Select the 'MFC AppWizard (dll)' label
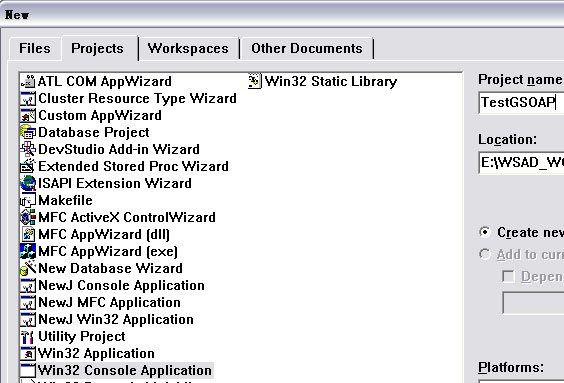Image resolution: width=564 pixels, height=383 pixels. click(x=104, y=234)
